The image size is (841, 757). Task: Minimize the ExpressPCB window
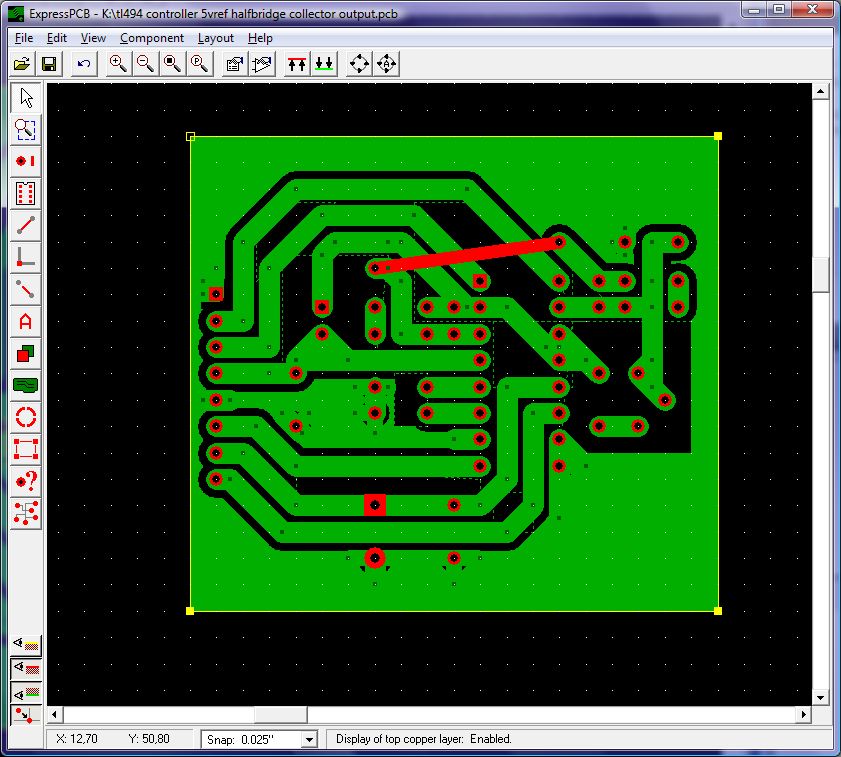pyautogui.click(x=754, y=10)
